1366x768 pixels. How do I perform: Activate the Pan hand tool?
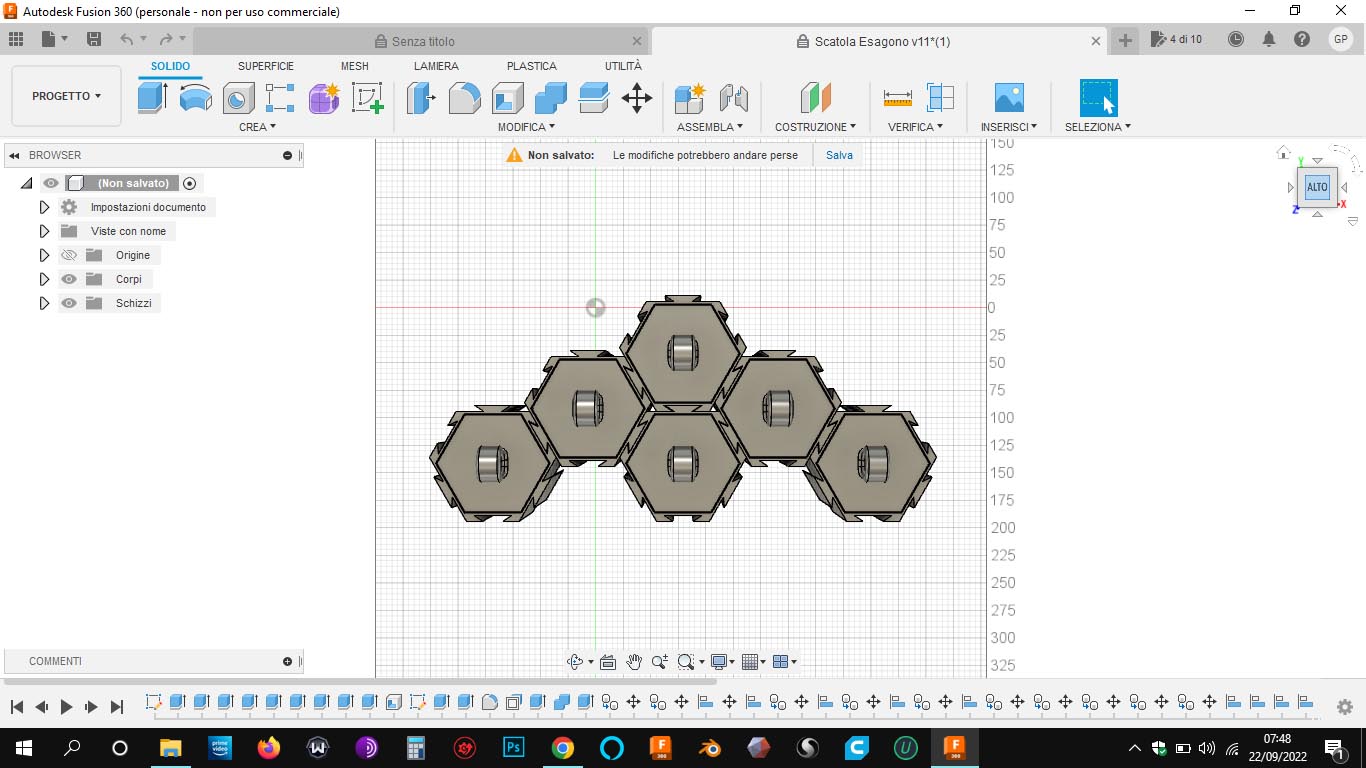633,661
